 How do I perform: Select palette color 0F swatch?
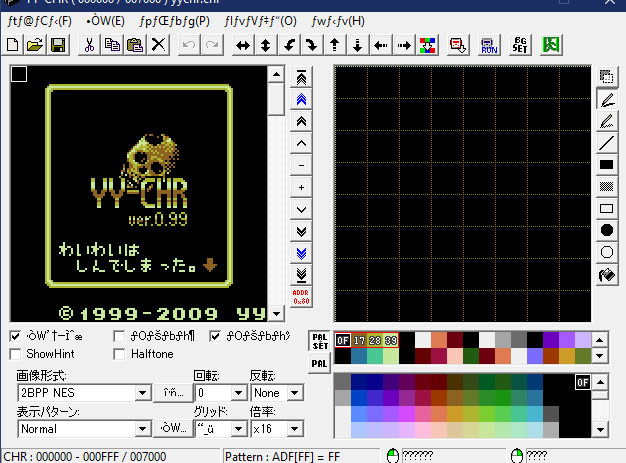click(343, 340)
